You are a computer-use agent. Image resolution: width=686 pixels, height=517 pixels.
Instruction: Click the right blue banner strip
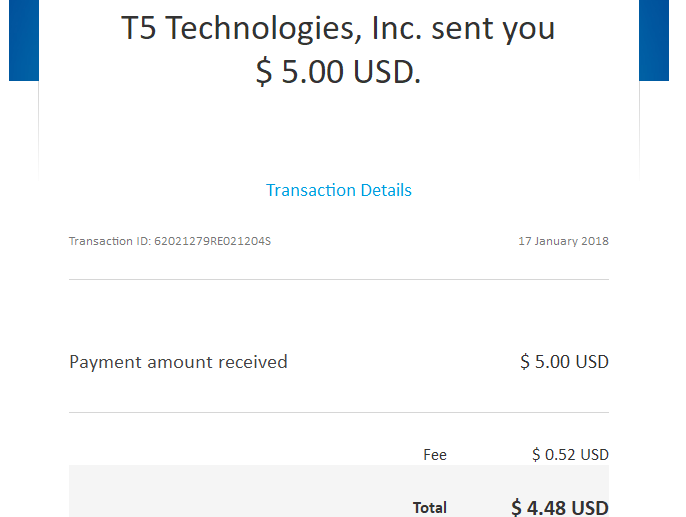[654, 40]
